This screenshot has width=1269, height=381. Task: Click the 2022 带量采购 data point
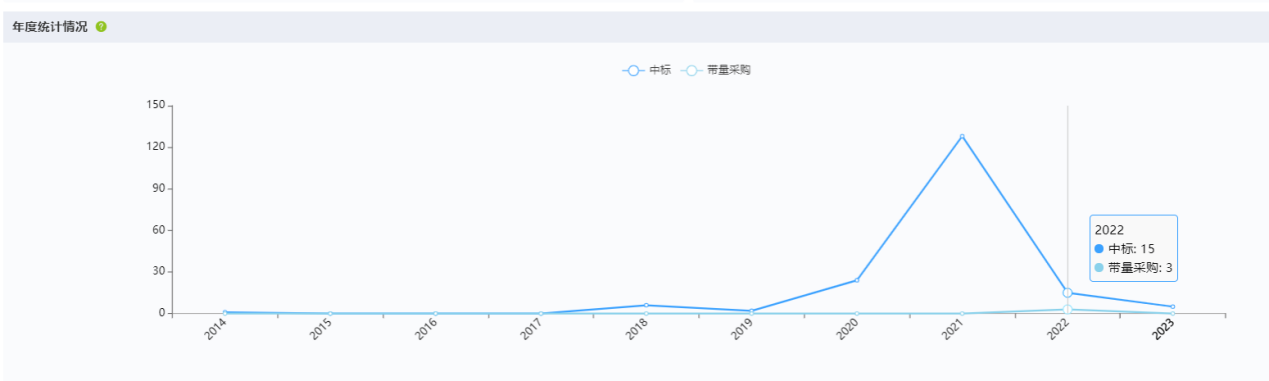(x=1067, y=309)
